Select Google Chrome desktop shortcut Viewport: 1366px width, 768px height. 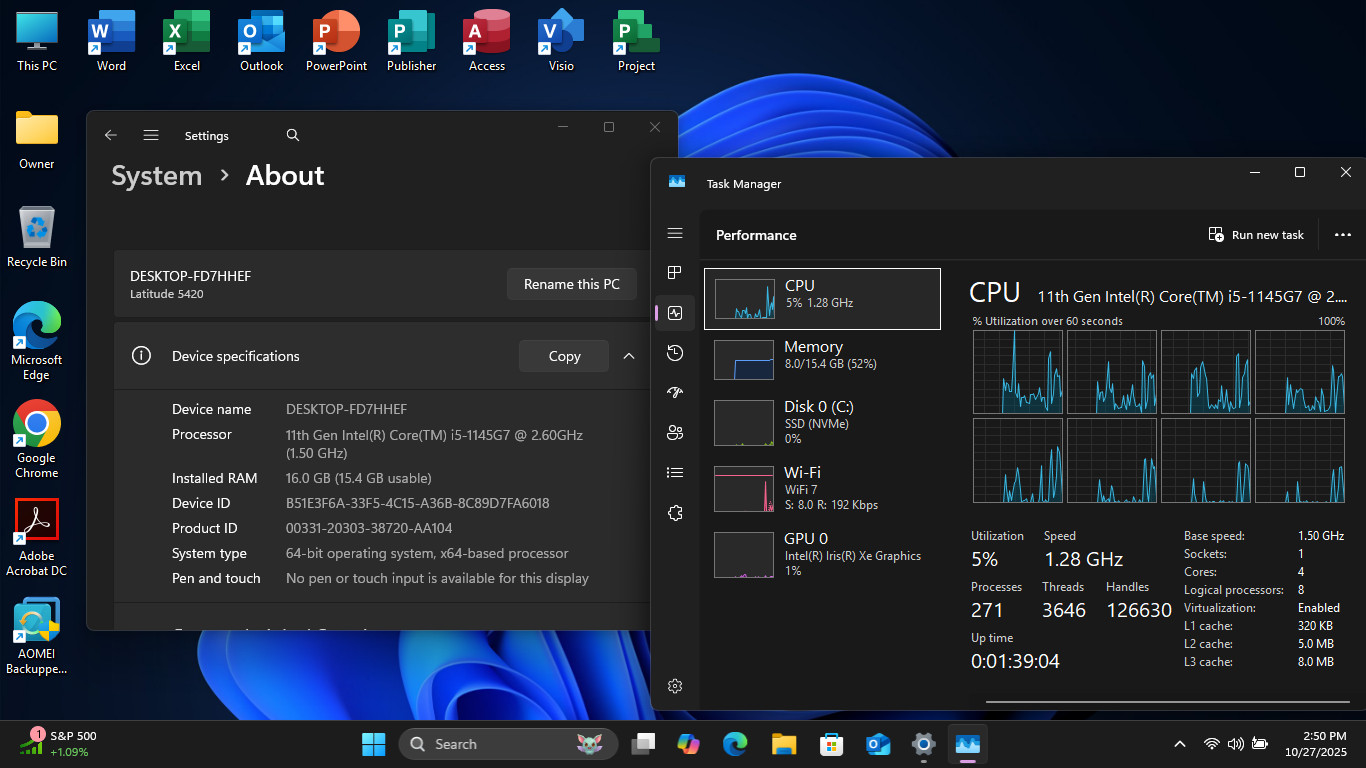[37, 440]
